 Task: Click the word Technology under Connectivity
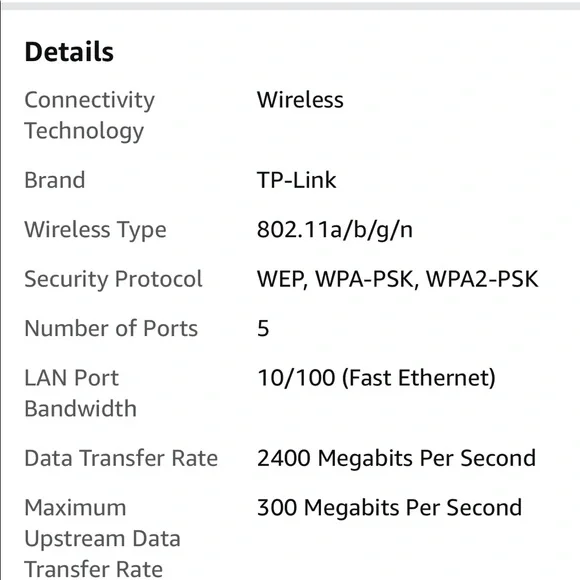coord(84,131)
